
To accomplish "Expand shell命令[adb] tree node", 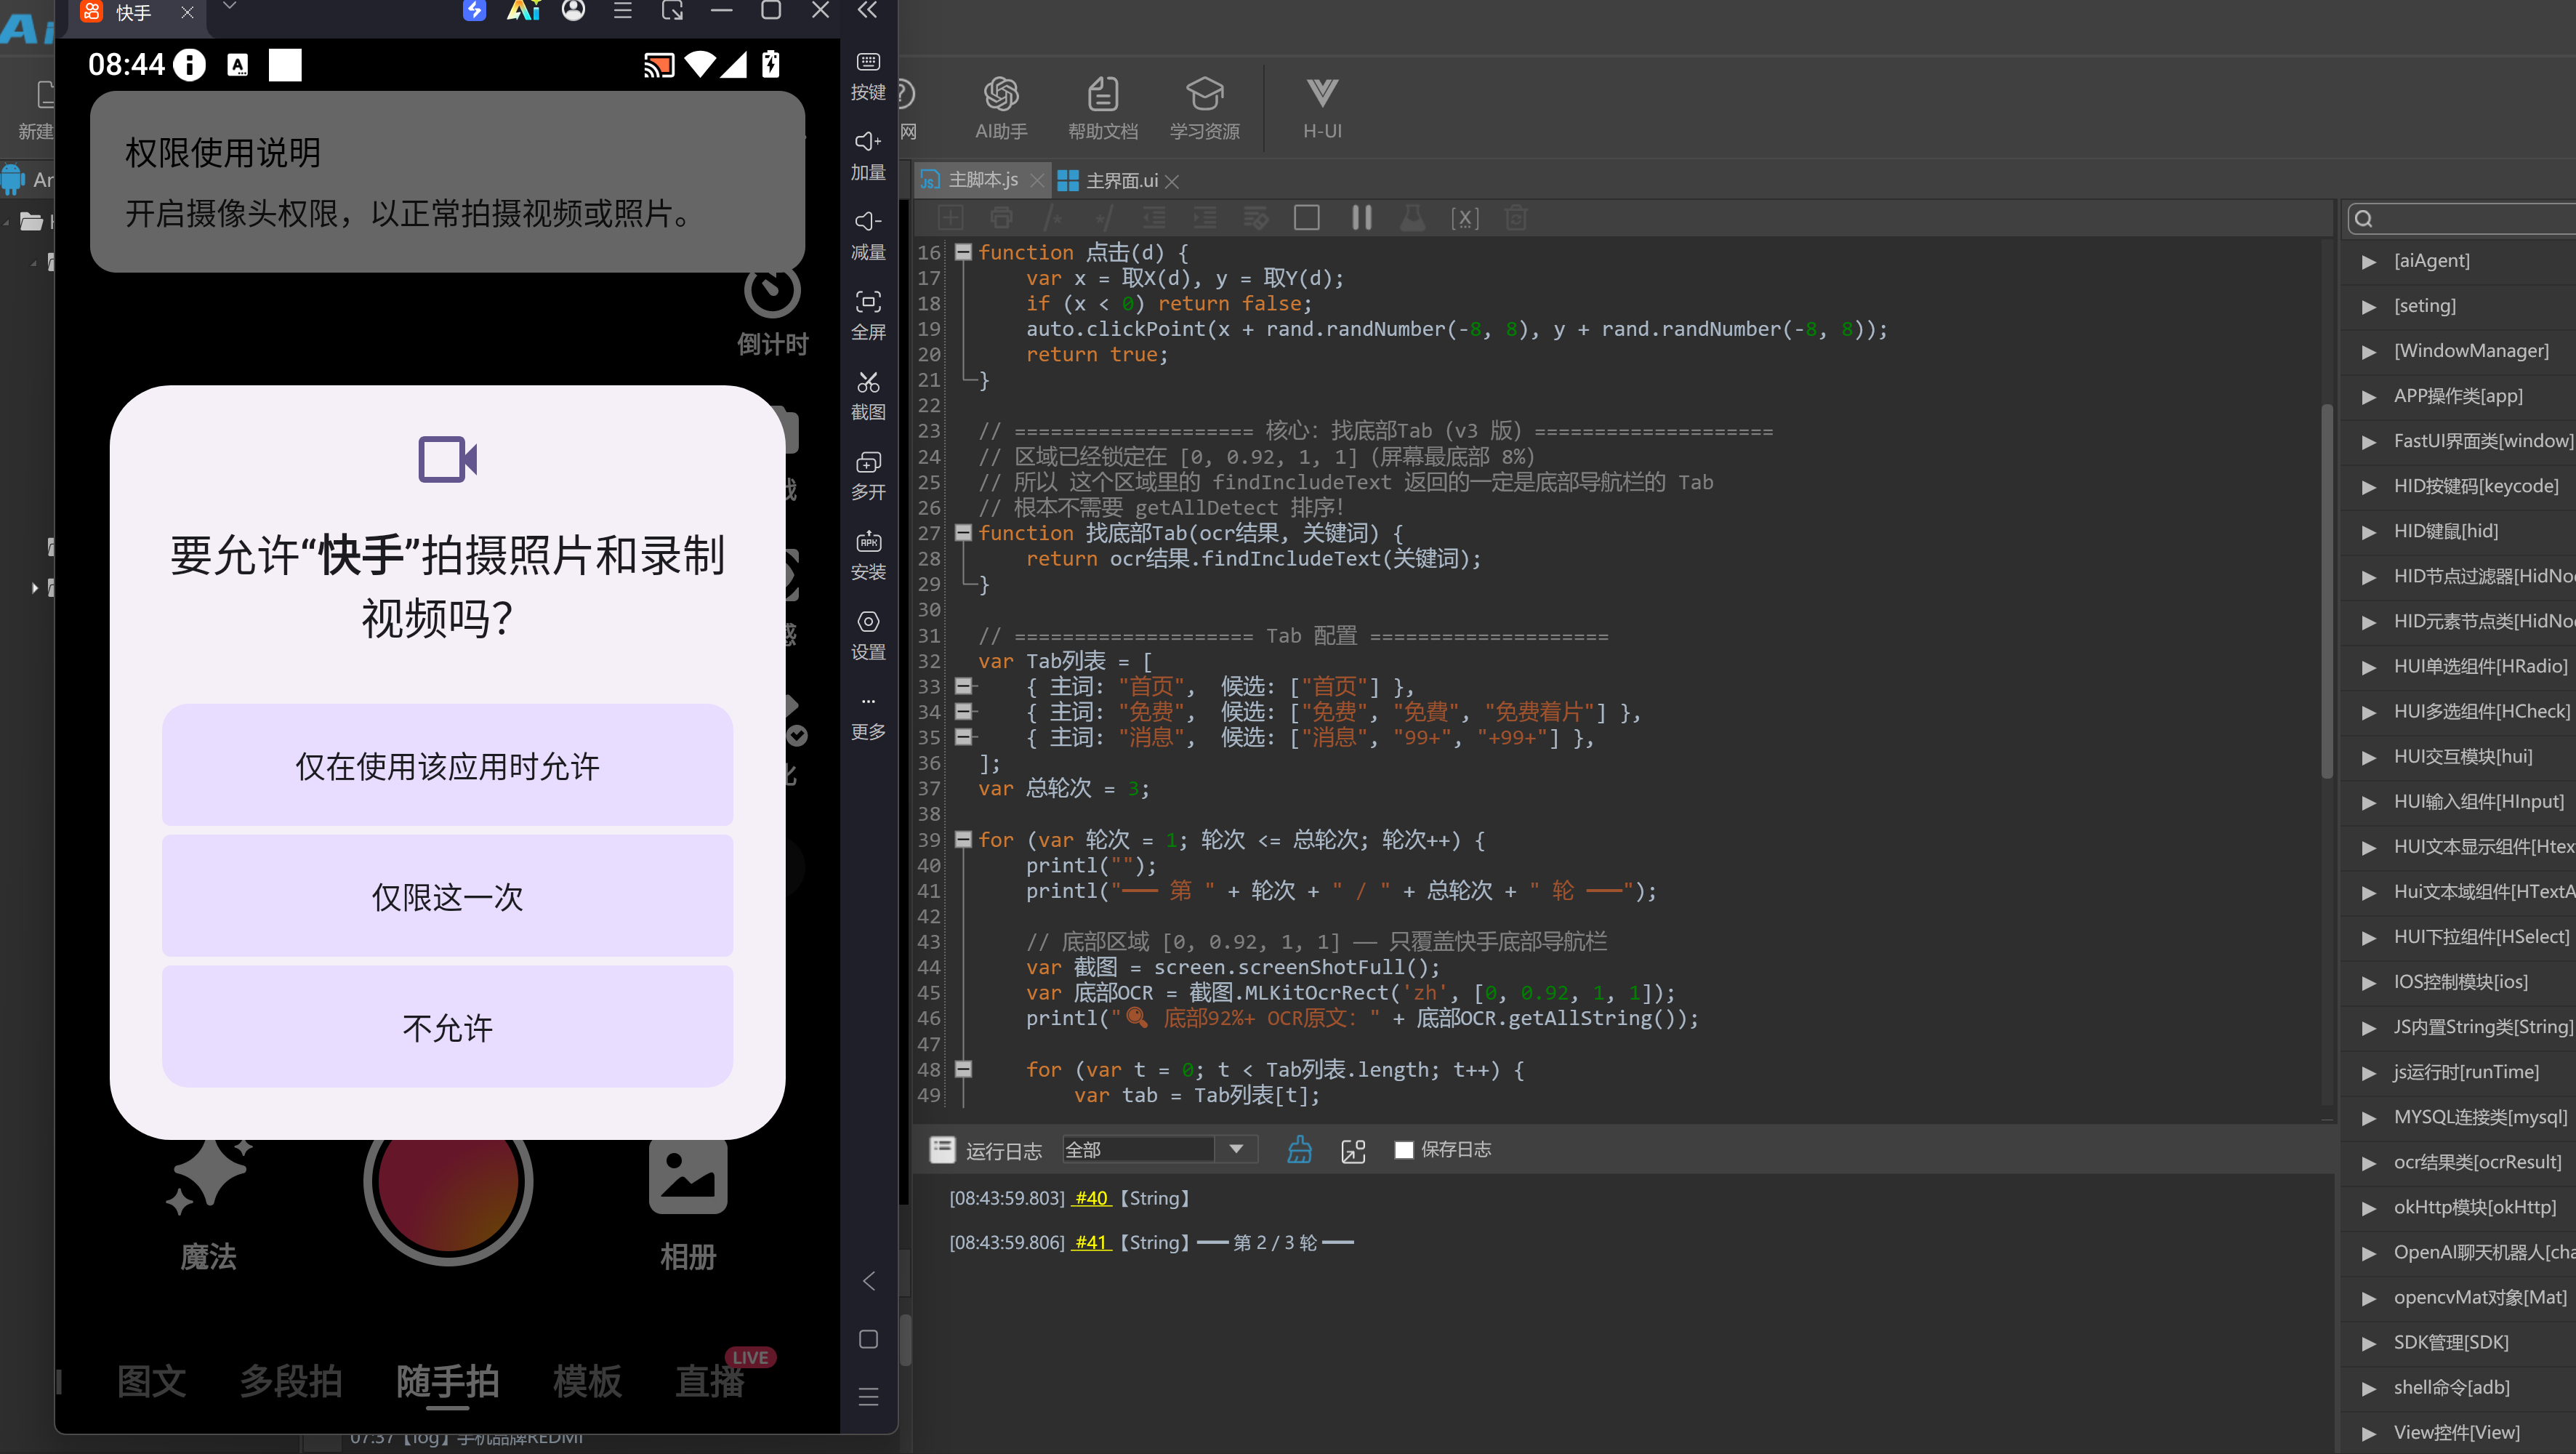I will (2368, 1388).
